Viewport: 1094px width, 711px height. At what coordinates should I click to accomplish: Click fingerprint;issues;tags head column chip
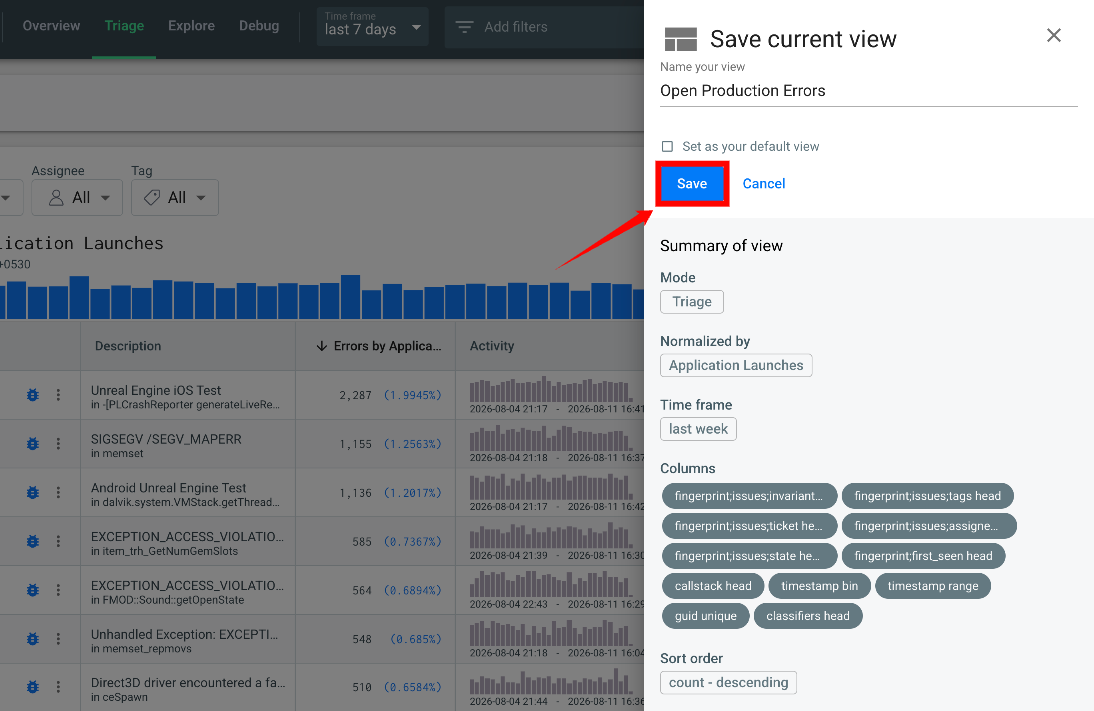(927, 496)
